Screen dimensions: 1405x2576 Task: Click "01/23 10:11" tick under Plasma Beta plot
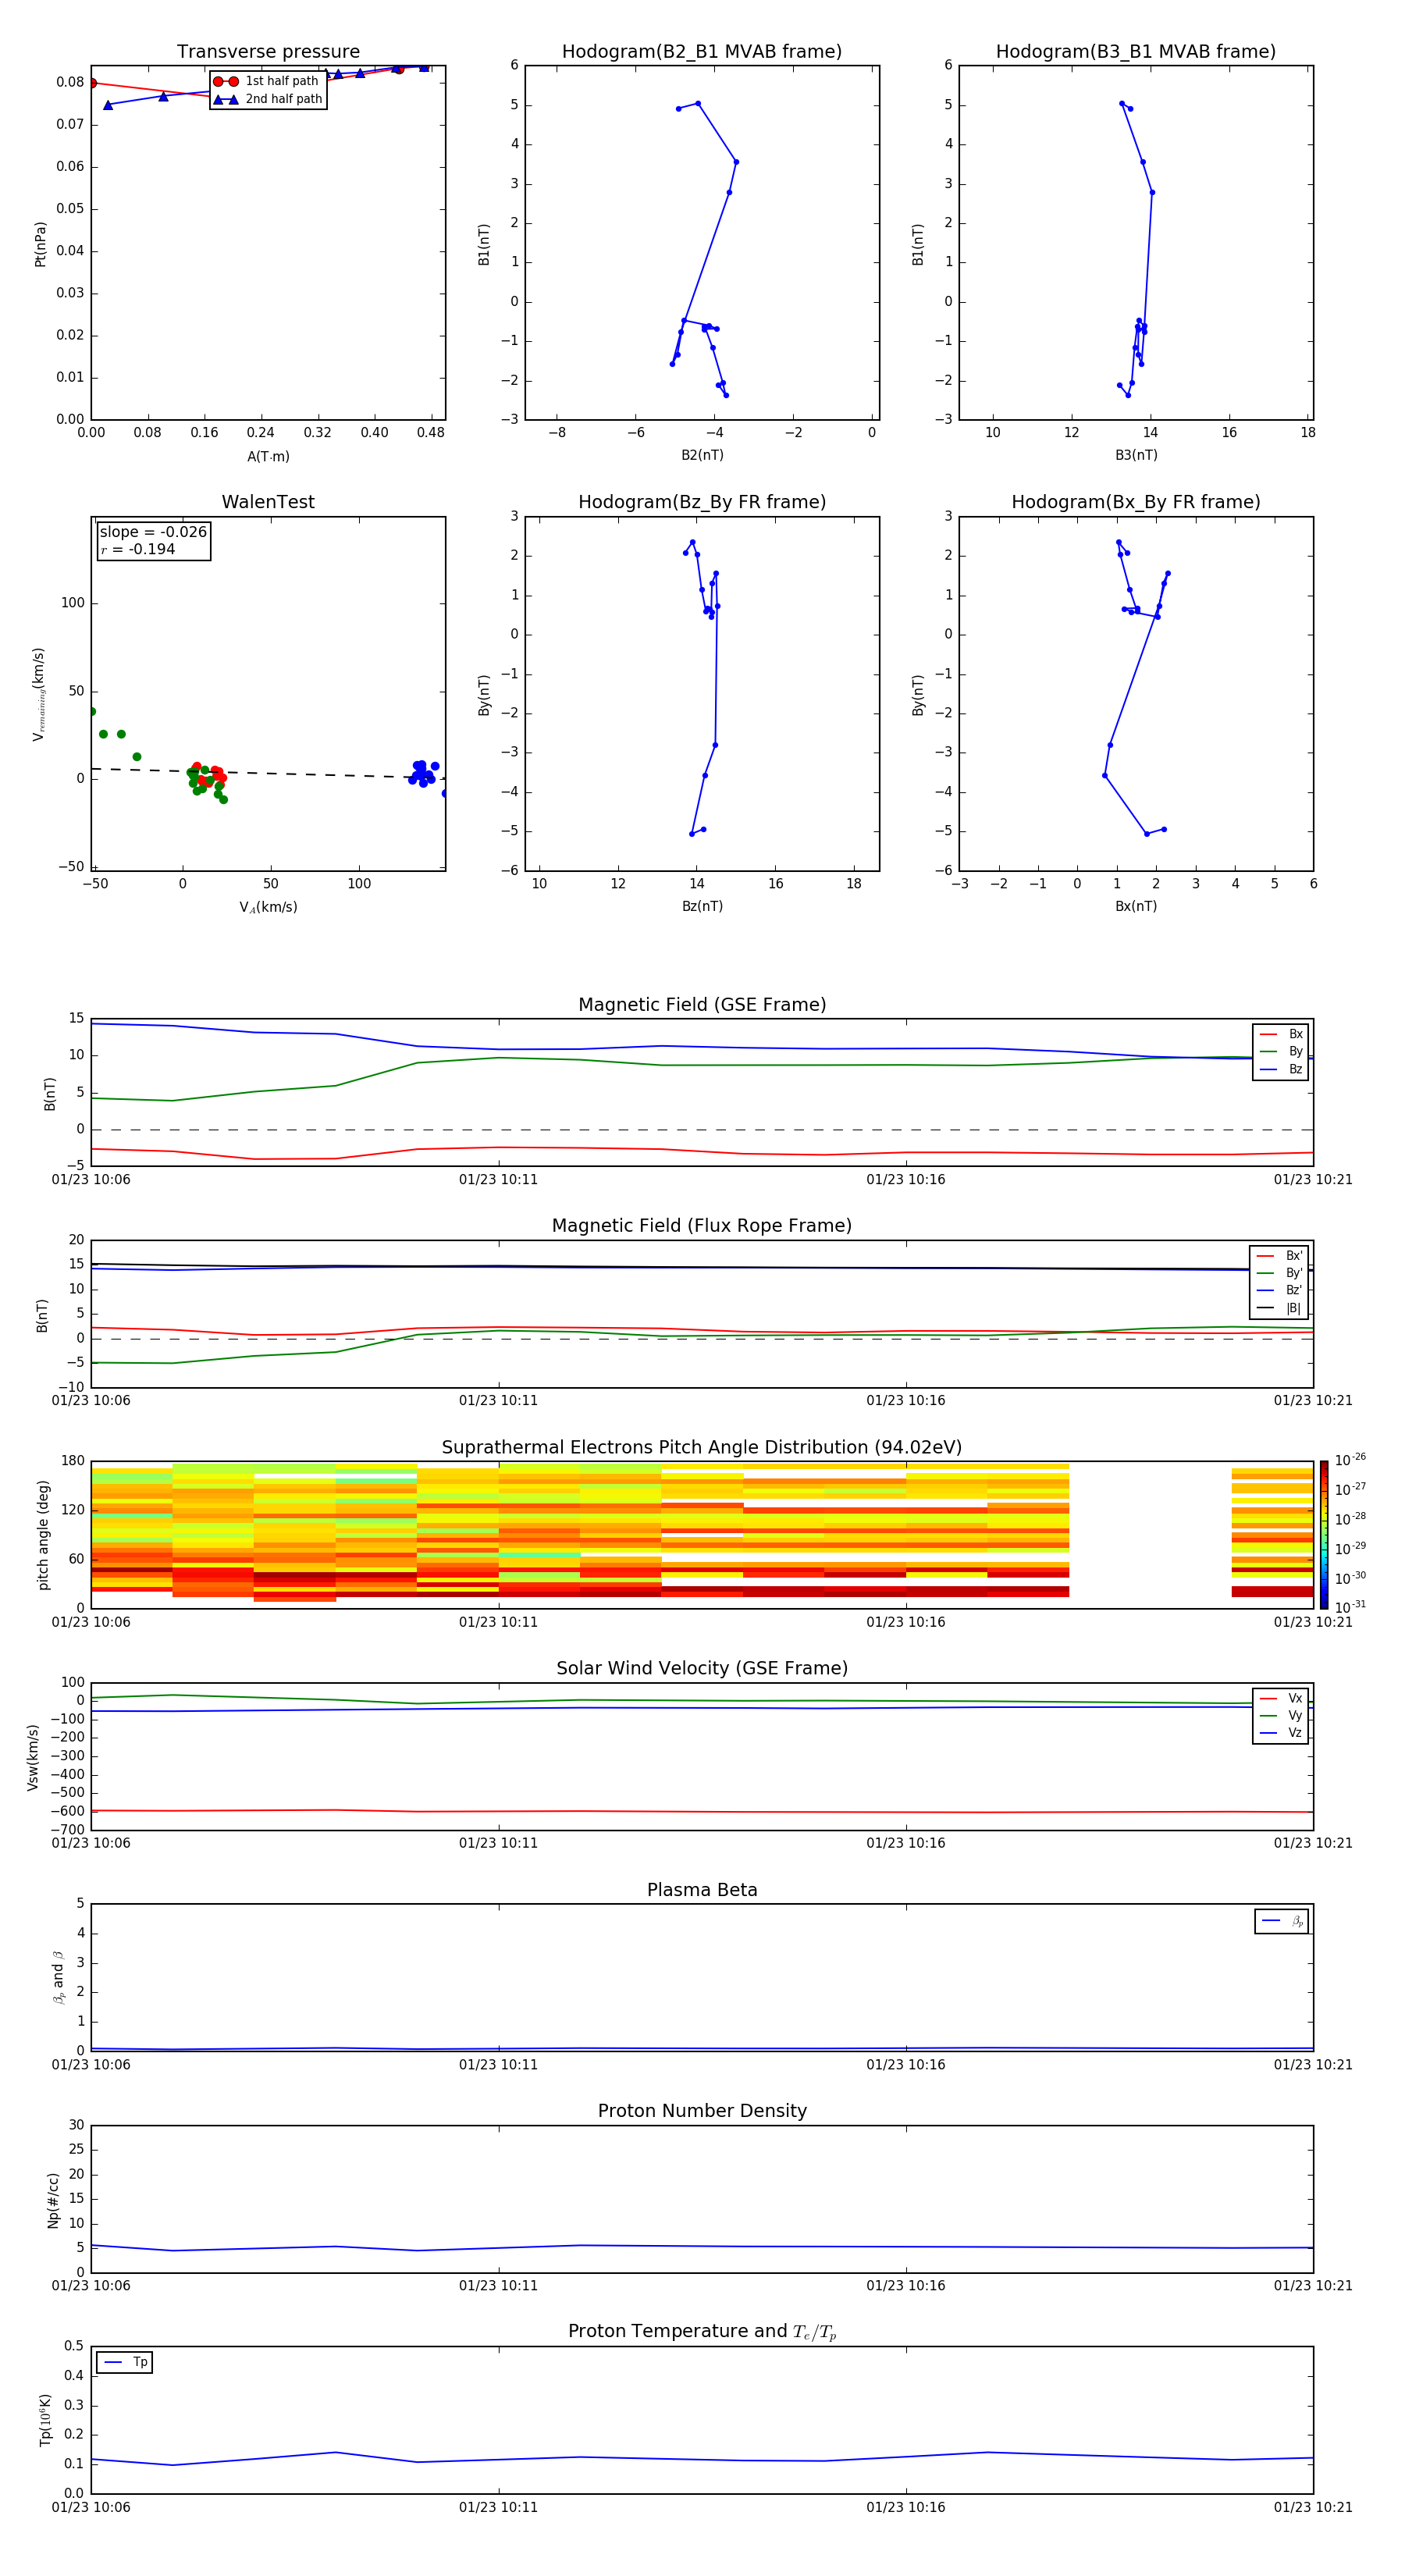coord(499,2065)
